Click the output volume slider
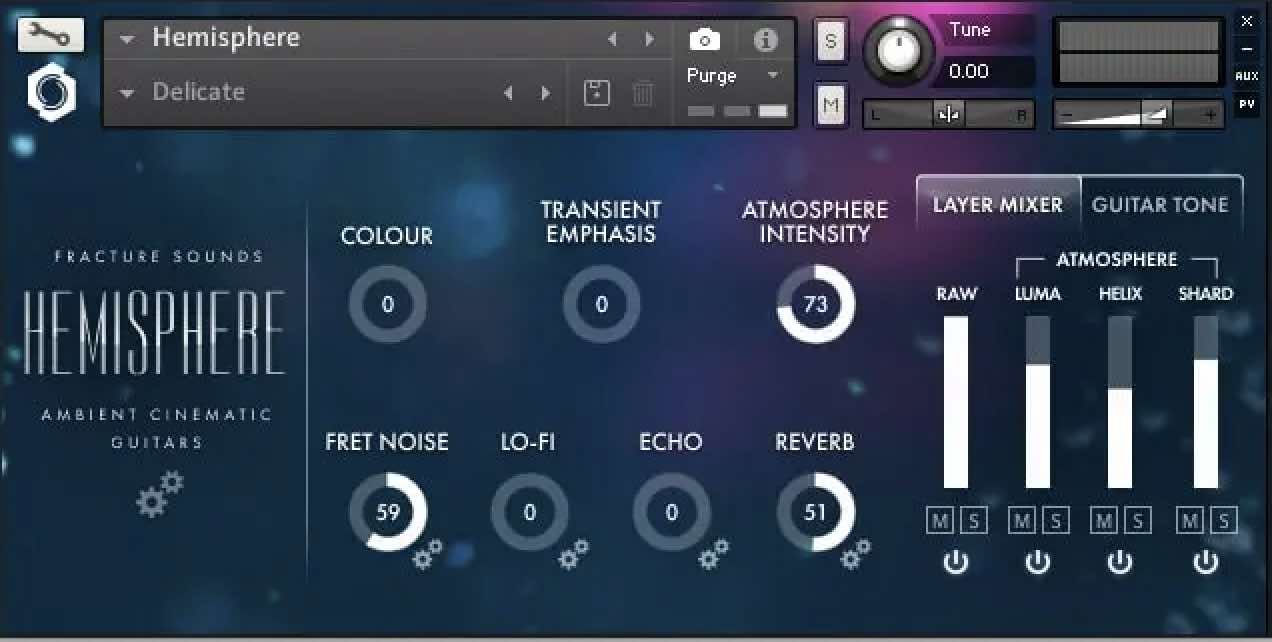This screenshot has height=642, width=1272. click(x=1138, y=115)
